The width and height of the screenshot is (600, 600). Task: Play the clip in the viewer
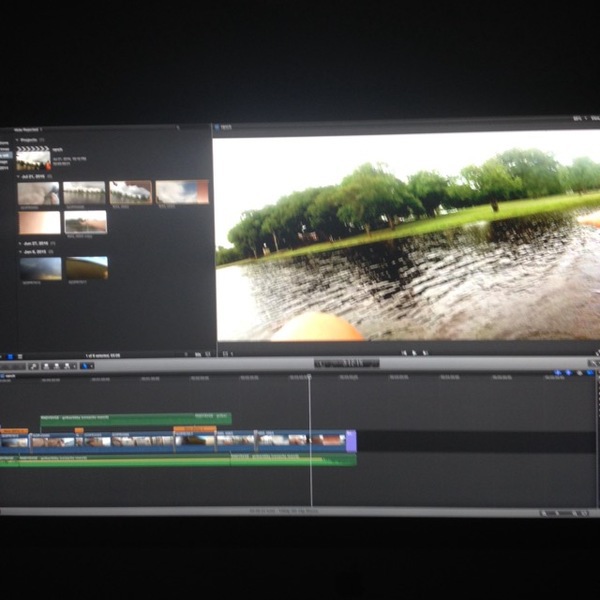(414, 353)
